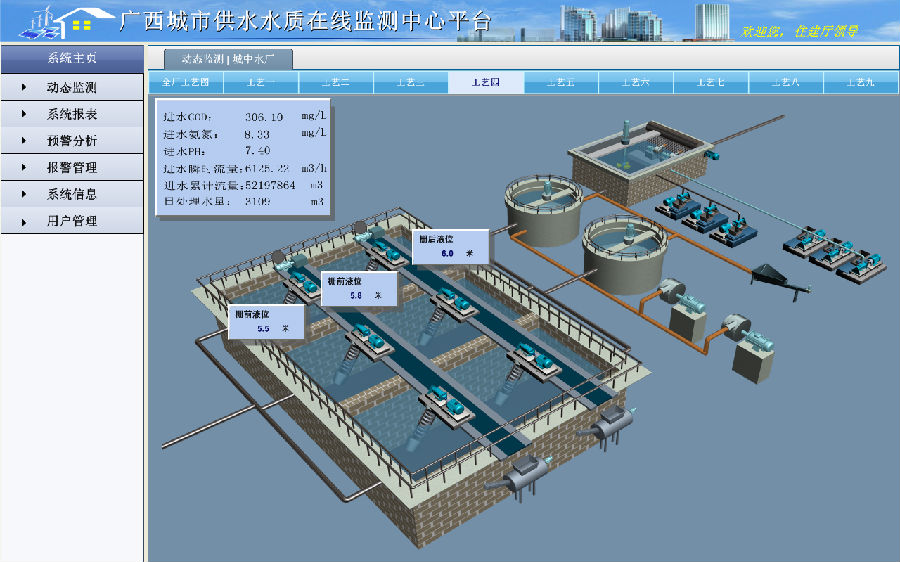Open the 报警管理 menu item
The width and height of the screenshot is (900, 562).
point(72,168)
